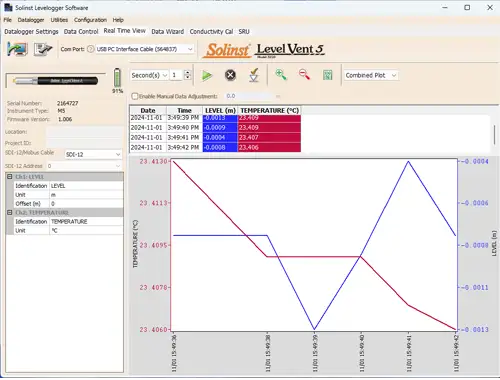Screen dimensions: 500x380
Task: Zoom in on the graph
Action: coord(281,75)
